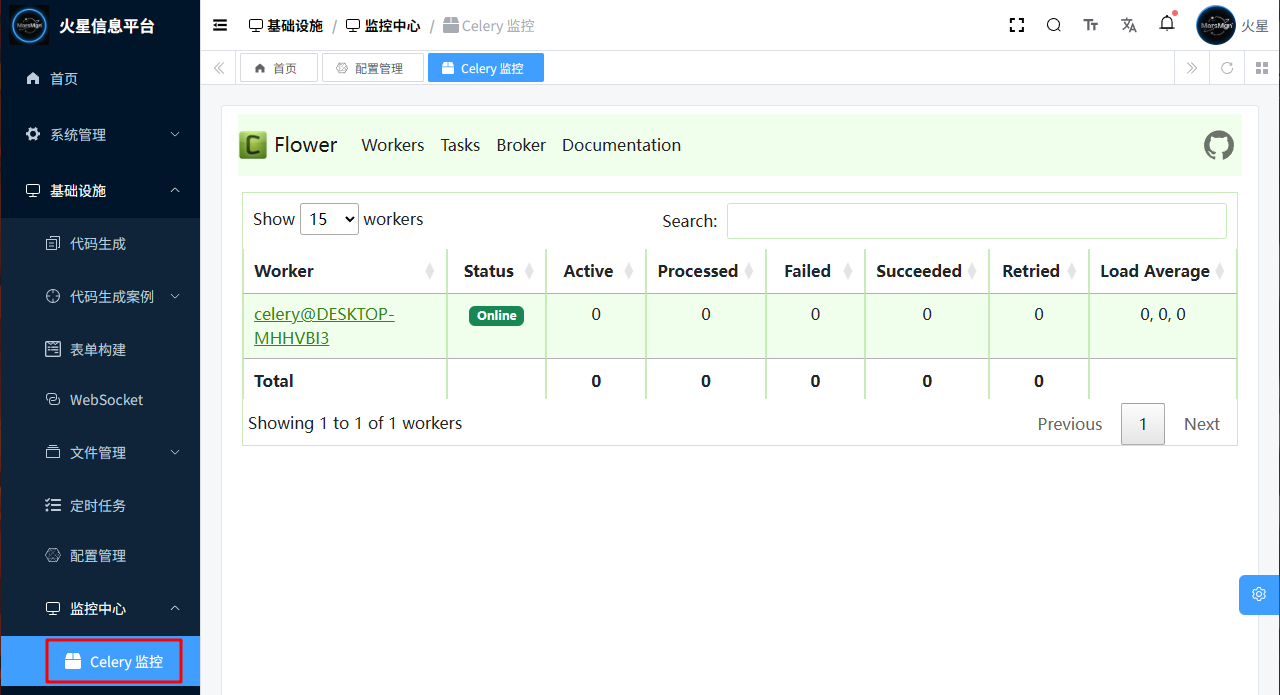The height and width of the screenshot is (695, 1280).
Task: Open the Tasks menu in Flower
Action: click(460, 145)
